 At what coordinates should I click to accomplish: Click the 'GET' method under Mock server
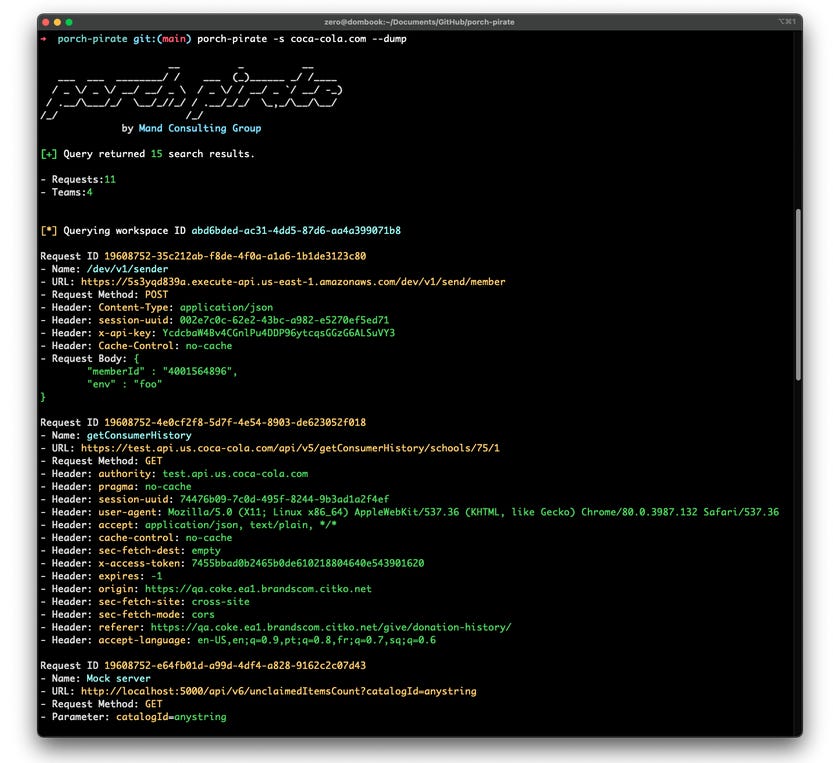tap(154, 704)
